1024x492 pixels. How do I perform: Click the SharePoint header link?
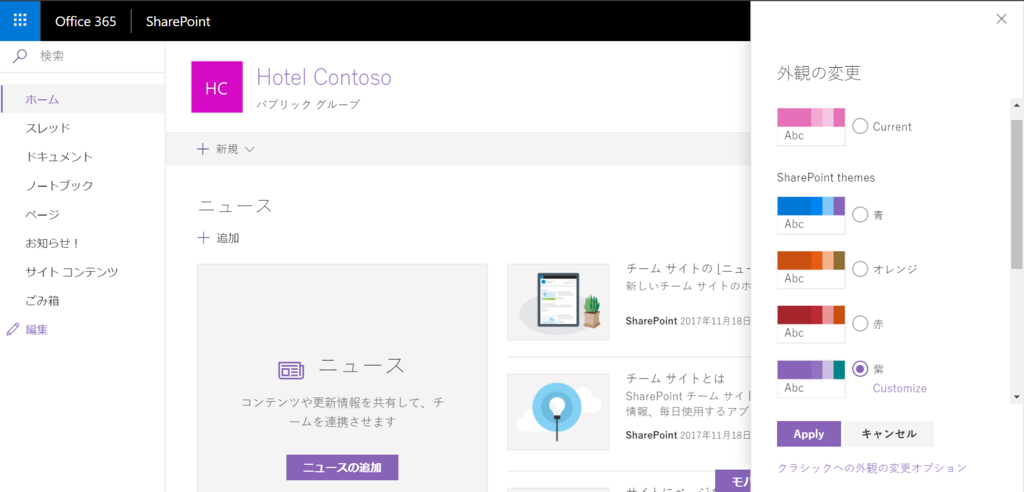(x=178, y=21)
